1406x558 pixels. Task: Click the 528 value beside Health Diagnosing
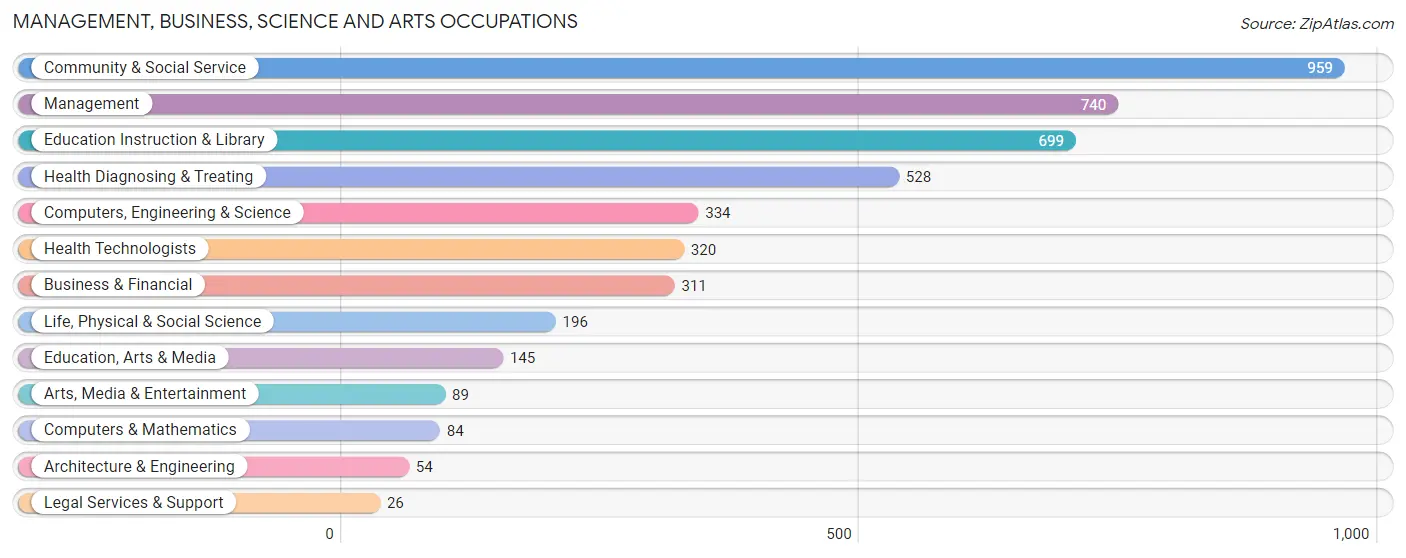pyautogui.click(x=918, y=177)
